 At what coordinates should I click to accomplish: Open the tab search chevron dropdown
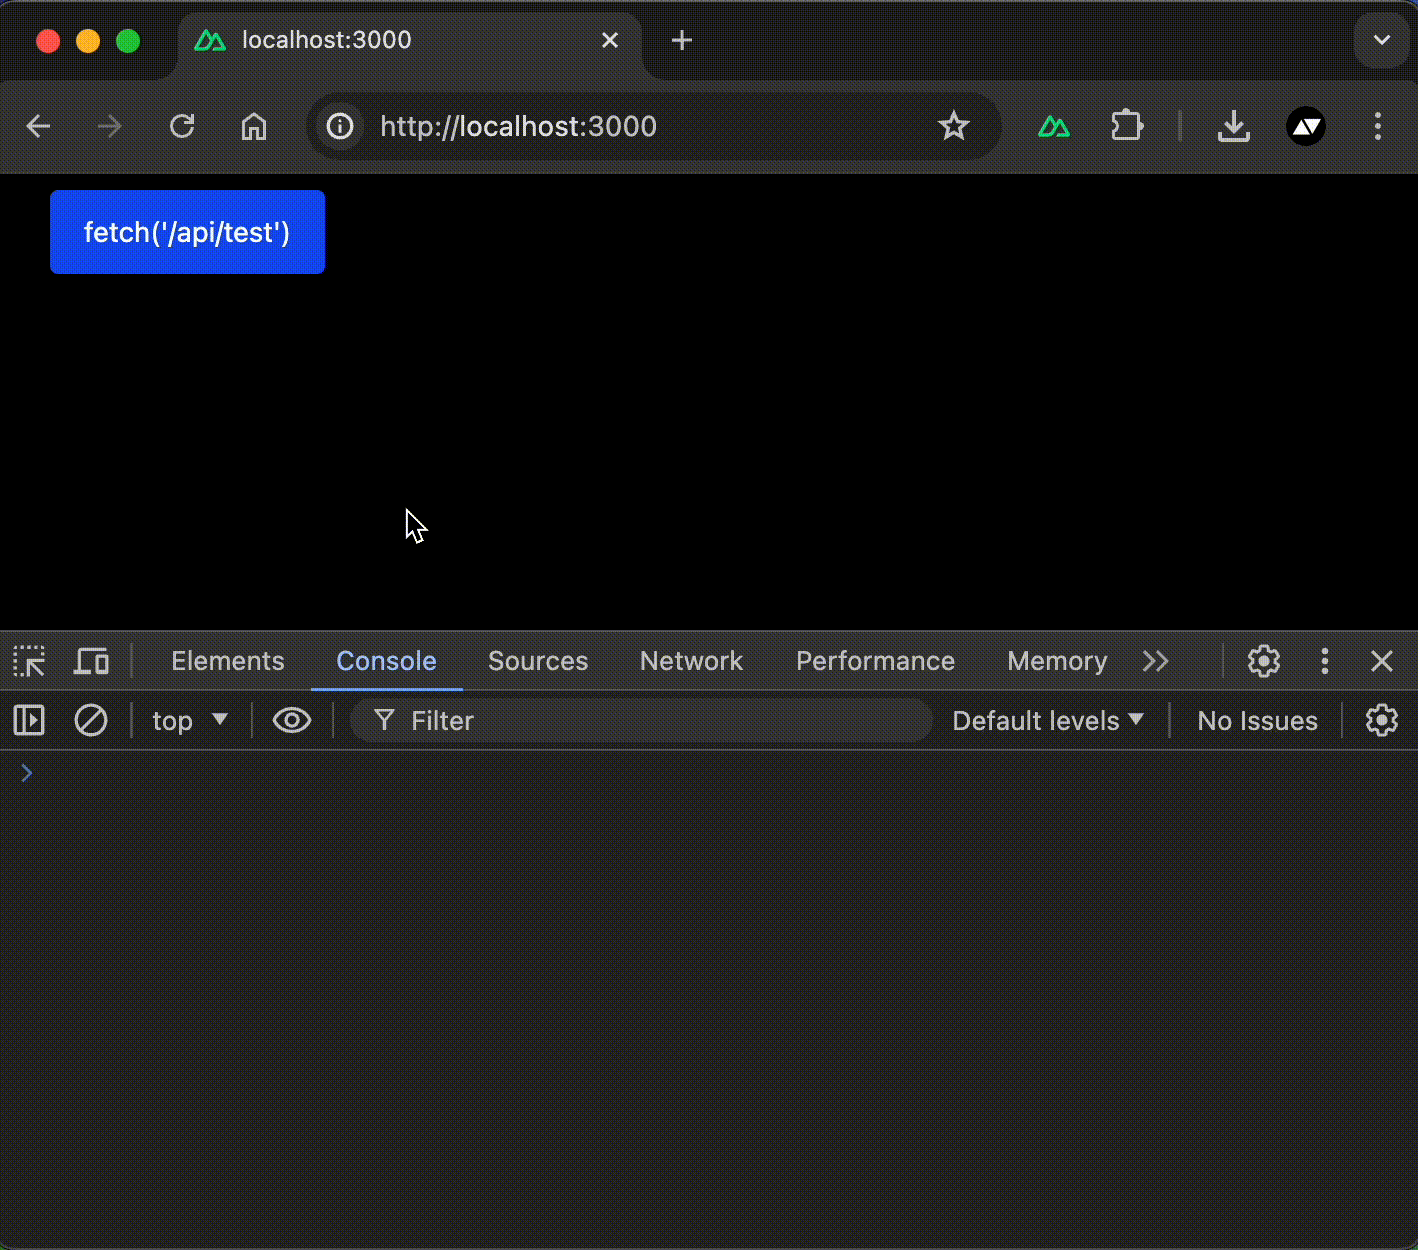1382,40
